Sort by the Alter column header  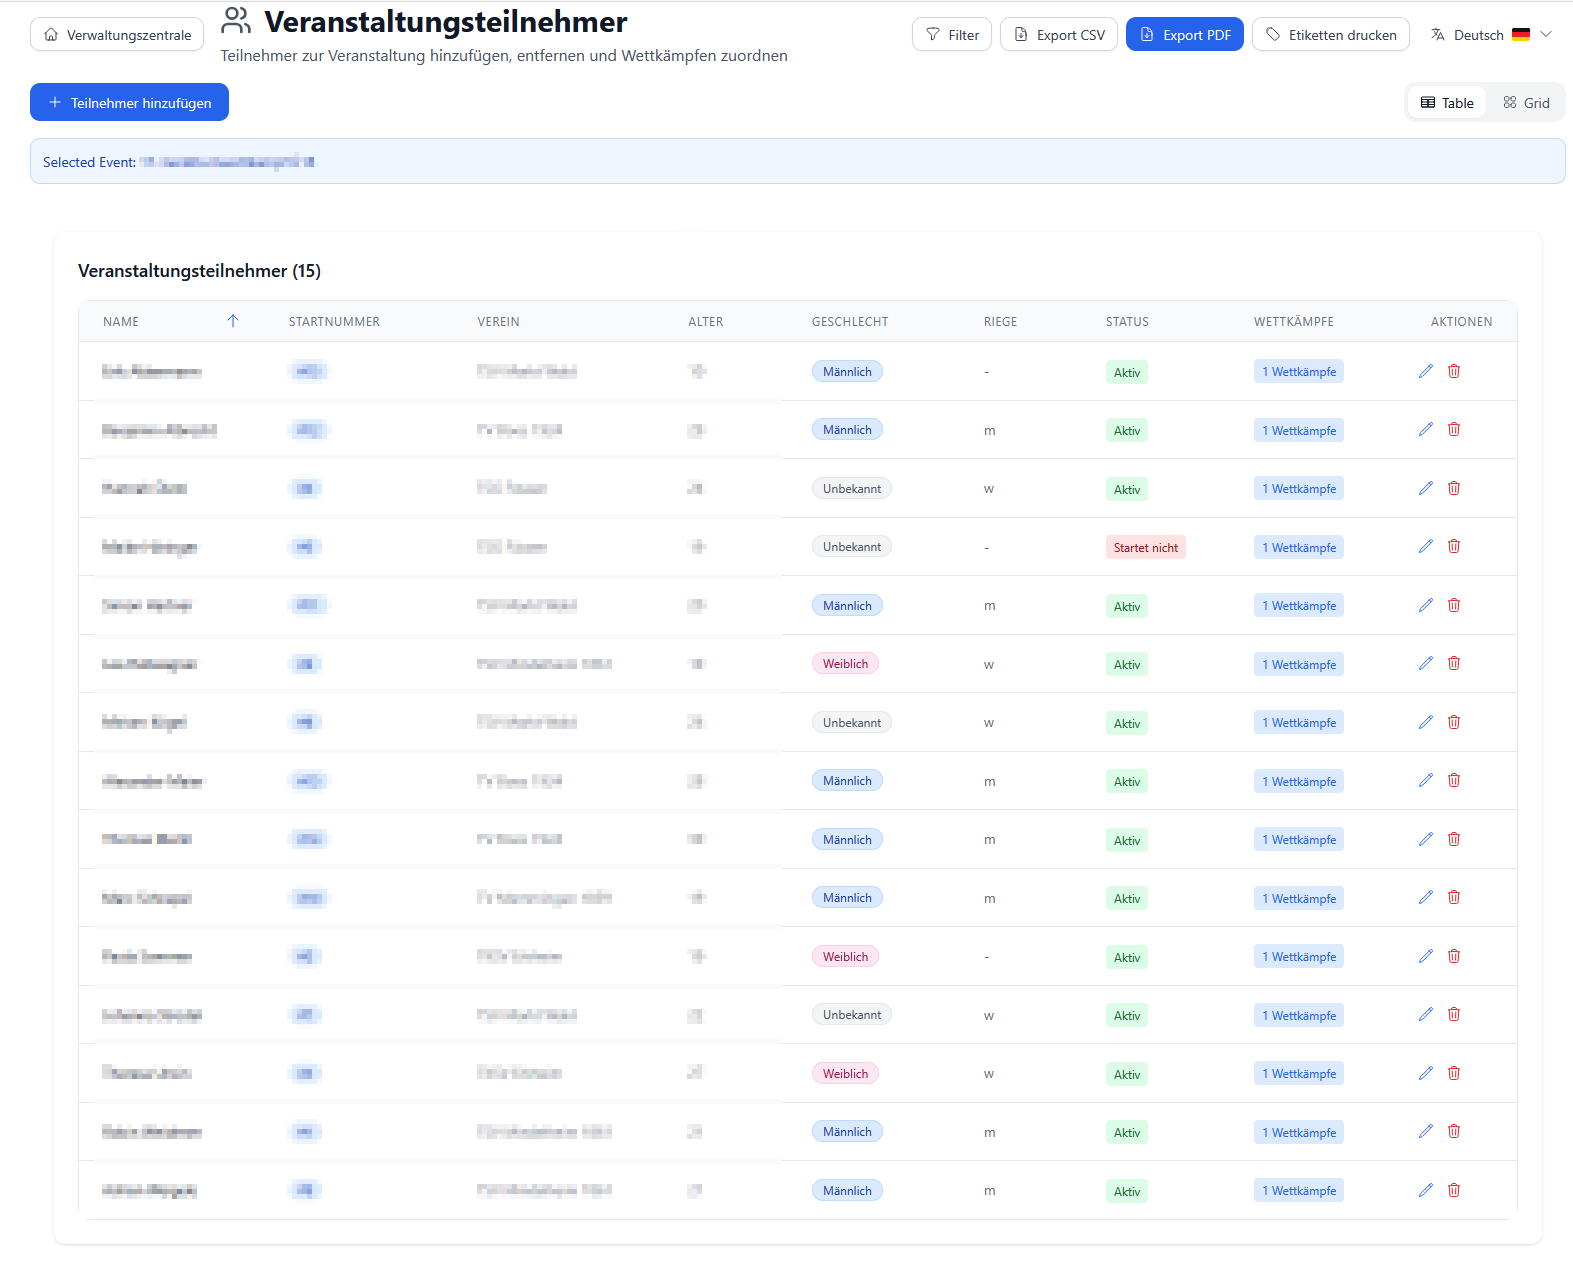click(x=705, y=322)
